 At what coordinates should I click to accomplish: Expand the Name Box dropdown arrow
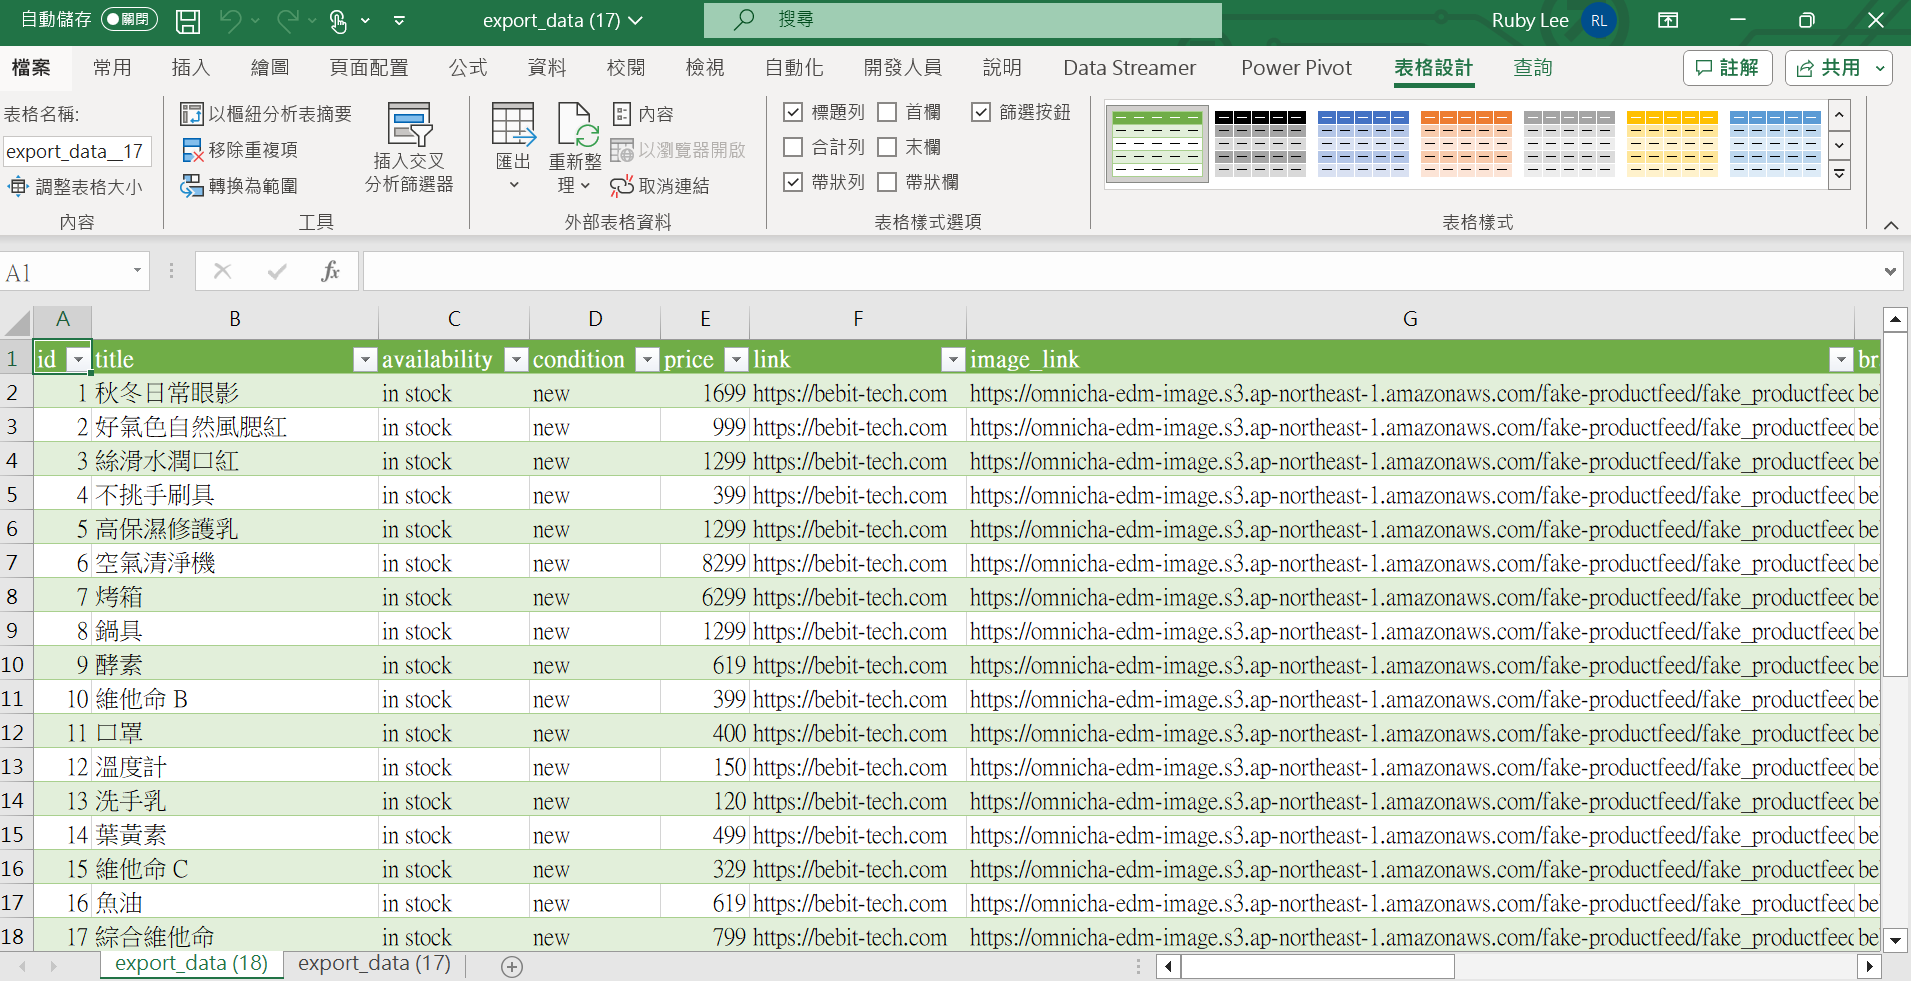click(x=137, y=271)
